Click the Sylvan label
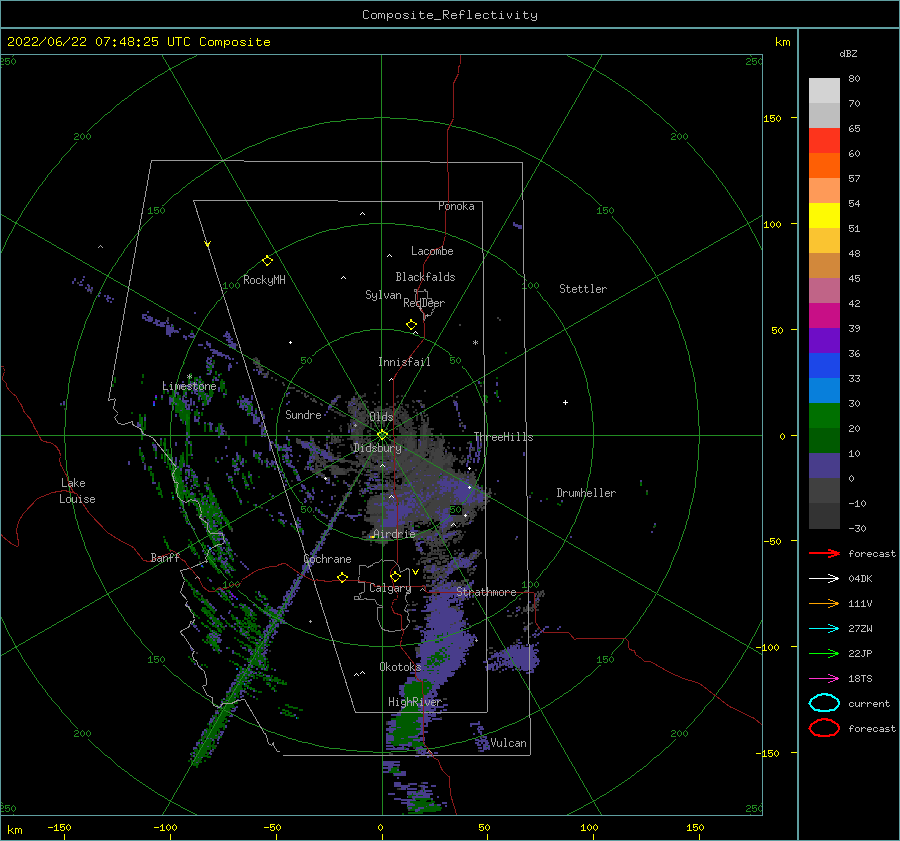The height and width of the screenshot is (841, 900). click(383, 295)
